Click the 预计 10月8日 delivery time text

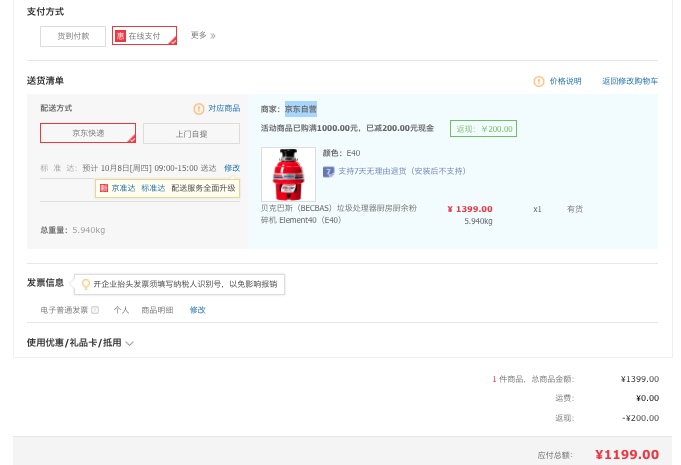(149, 168)
